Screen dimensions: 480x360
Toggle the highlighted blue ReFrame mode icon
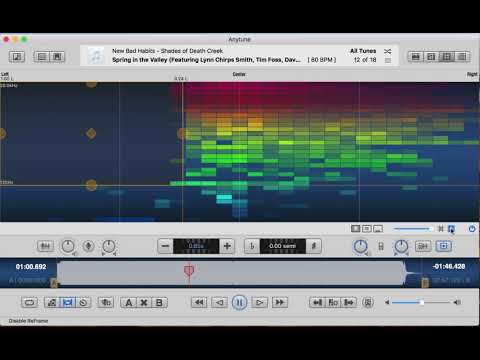click(451, 229)
